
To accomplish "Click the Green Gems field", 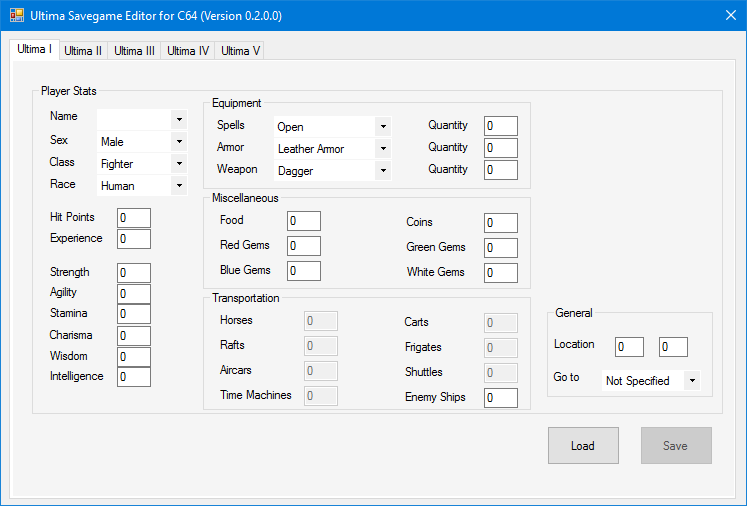I will coord(501,248).
